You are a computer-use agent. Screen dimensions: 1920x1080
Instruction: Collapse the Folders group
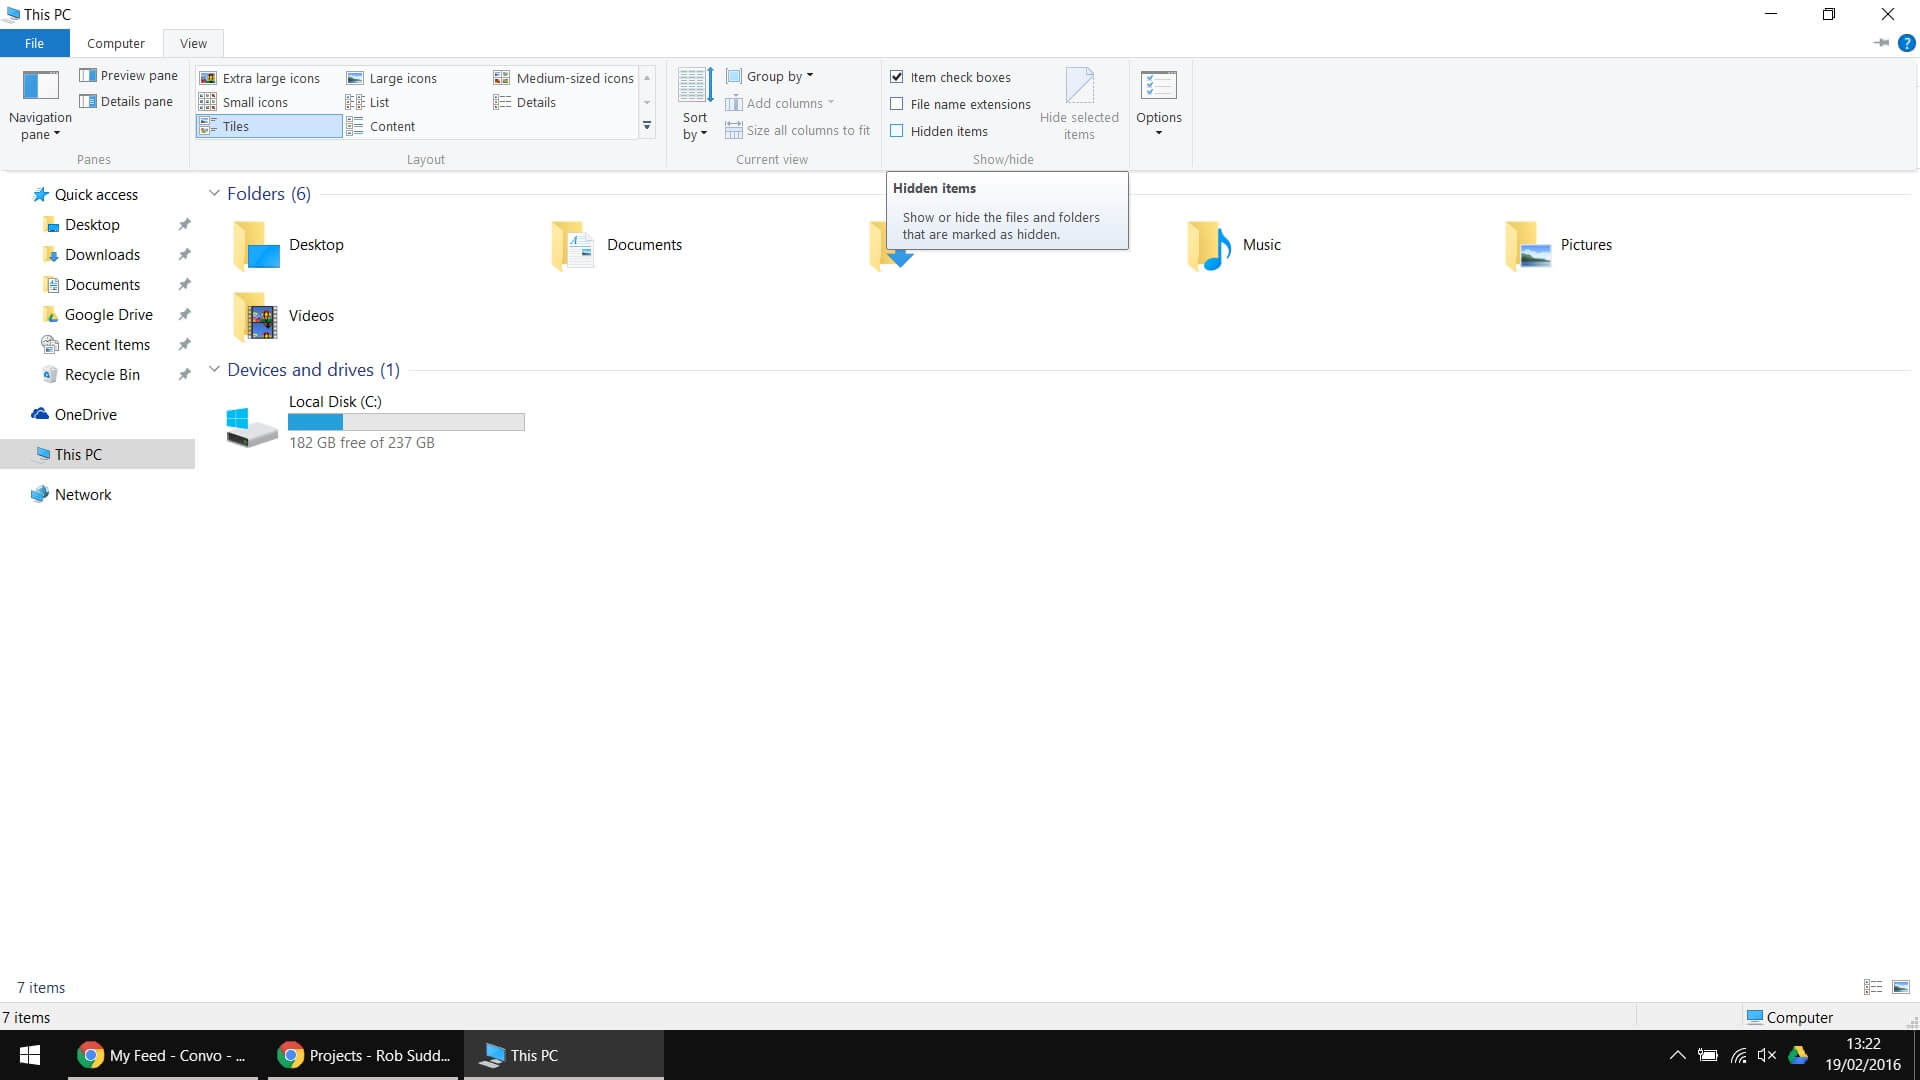(x=214, y=193)
